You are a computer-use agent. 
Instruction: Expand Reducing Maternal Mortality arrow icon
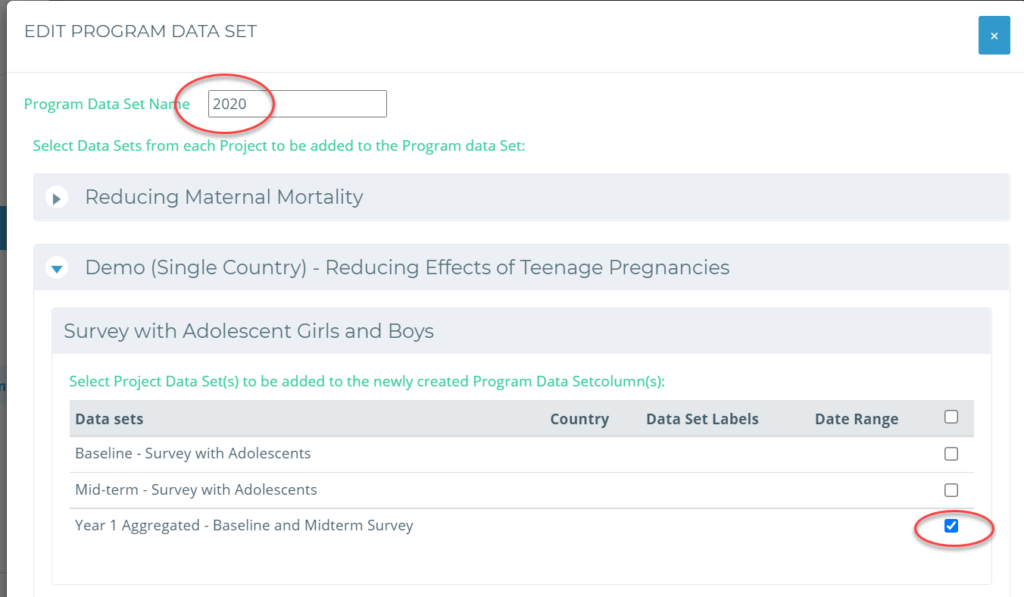pyautogui.click(x=57, y=198)
